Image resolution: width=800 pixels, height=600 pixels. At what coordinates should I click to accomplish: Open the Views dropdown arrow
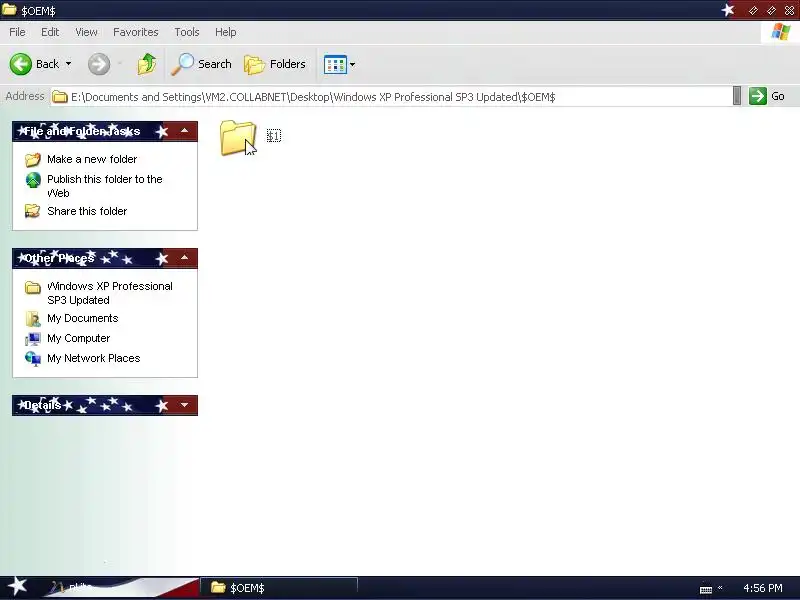tap(352, 65)
